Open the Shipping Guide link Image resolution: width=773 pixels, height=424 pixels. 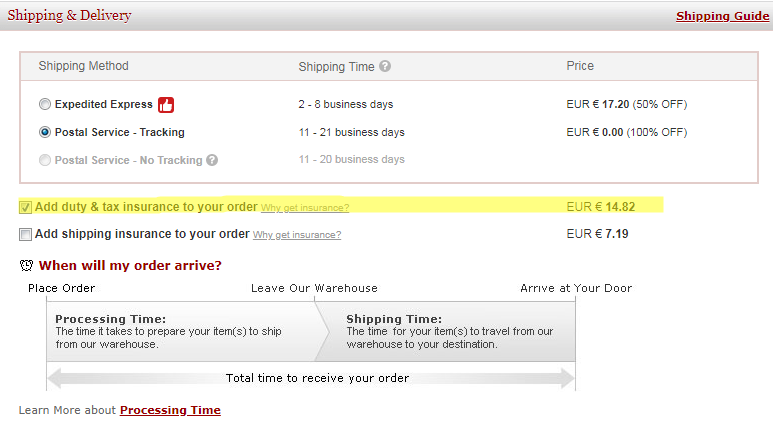point(722,16)
